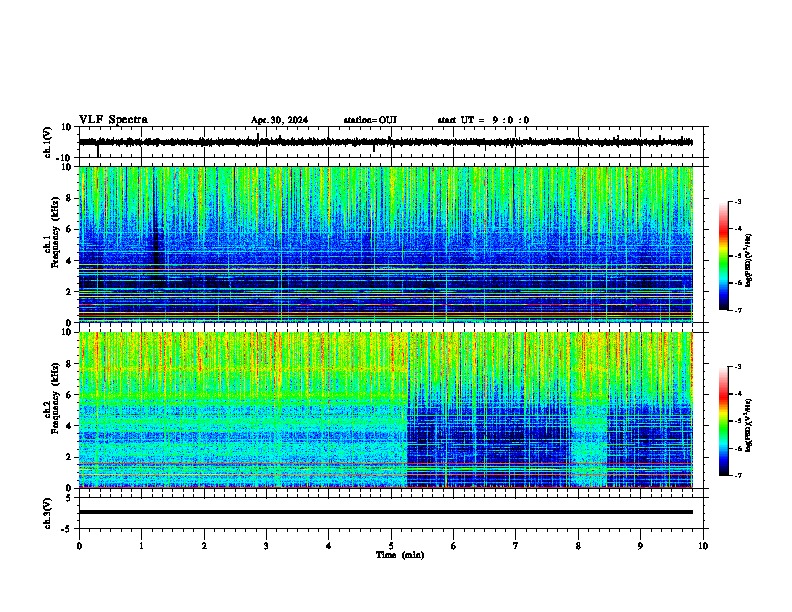This screenshot has height=612, width=792.
Task: Select the ch.1 "Frequency (kHz)" axis label
Action: click(x=55, y=232)
